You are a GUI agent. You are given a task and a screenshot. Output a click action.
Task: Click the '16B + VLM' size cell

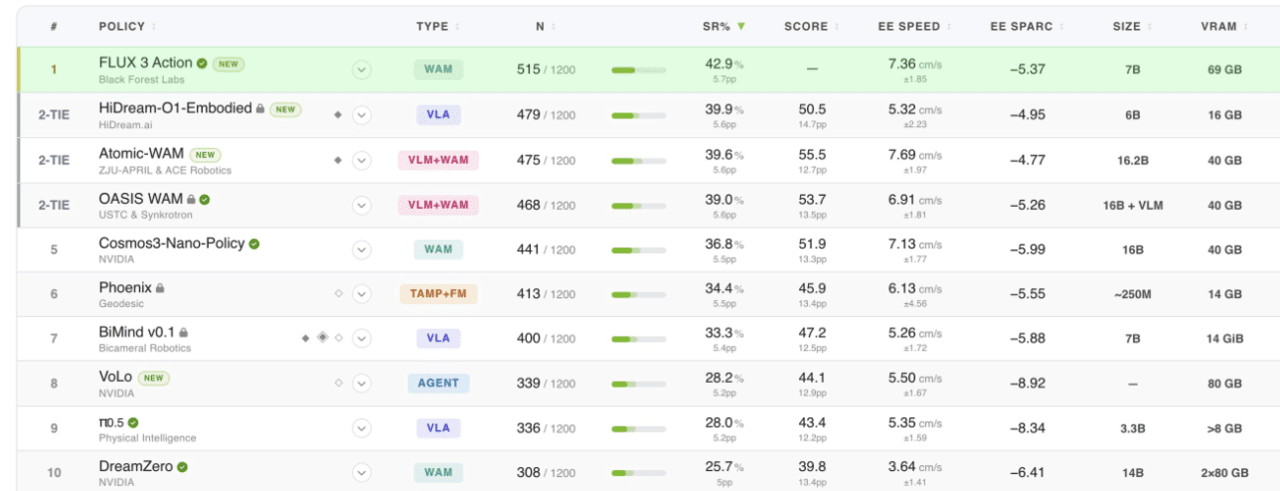[1132, 205]
